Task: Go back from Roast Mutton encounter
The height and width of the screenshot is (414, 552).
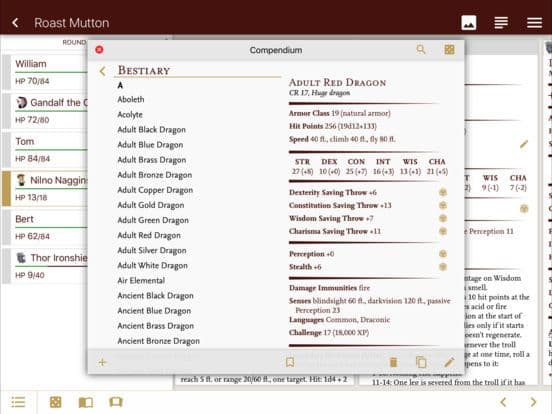Action: pos(15,23)
